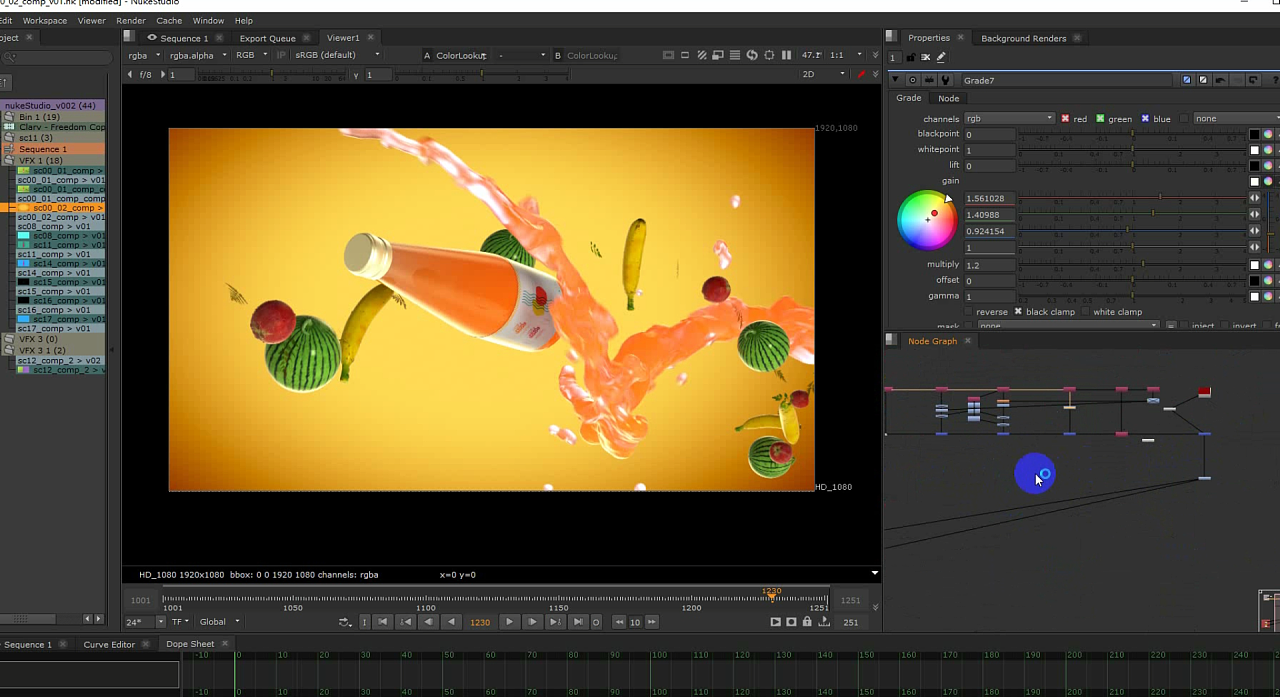Viewport: 1280px width, 697px height.
Task: Enable the white clamp checkbox
Action: [1086, 312]
